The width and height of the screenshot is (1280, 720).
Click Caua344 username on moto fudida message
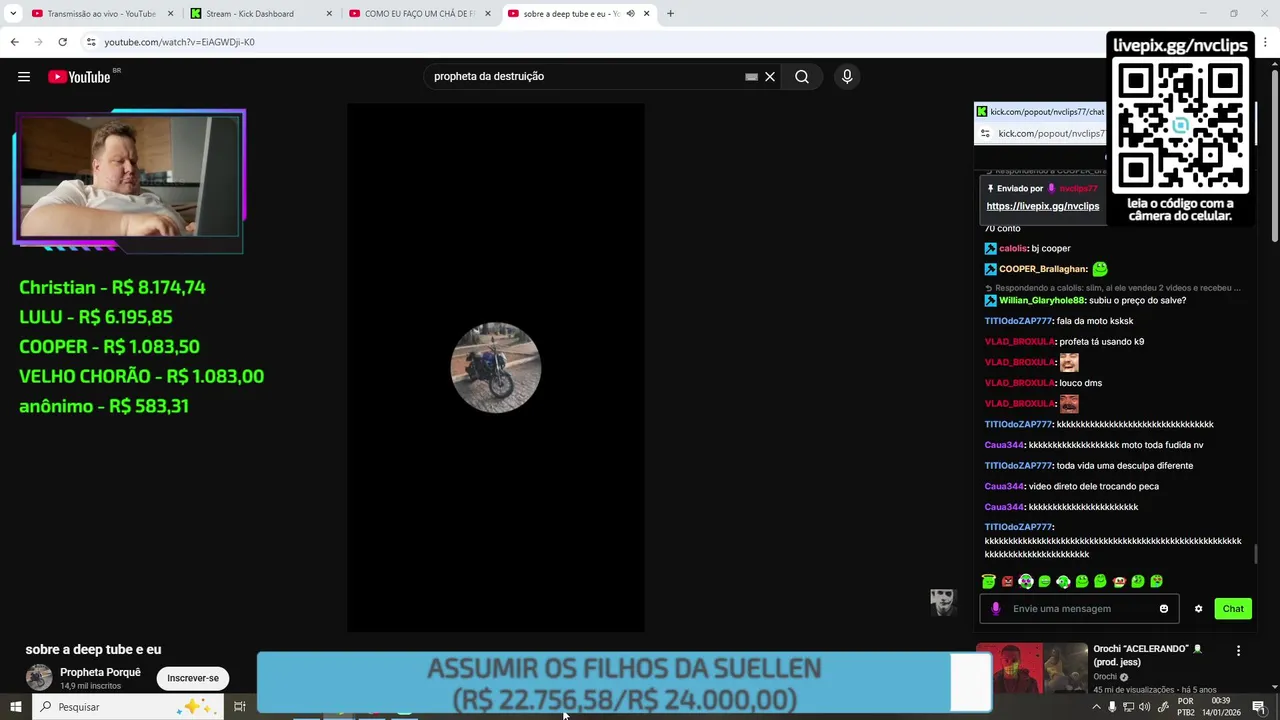click(x=1004, y=445)
